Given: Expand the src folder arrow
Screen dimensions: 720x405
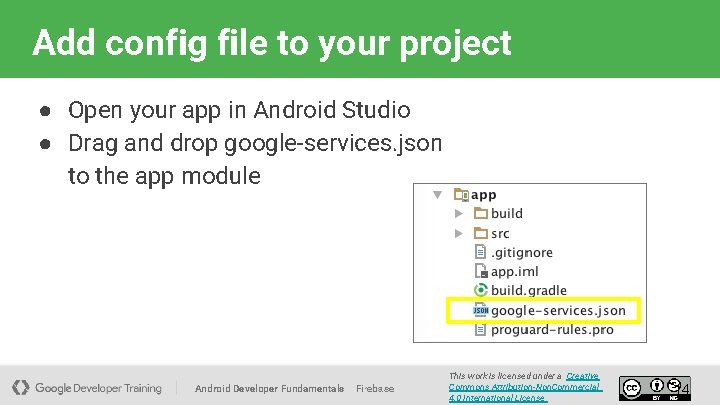Looking at the screenshot, I should (458, 233).
